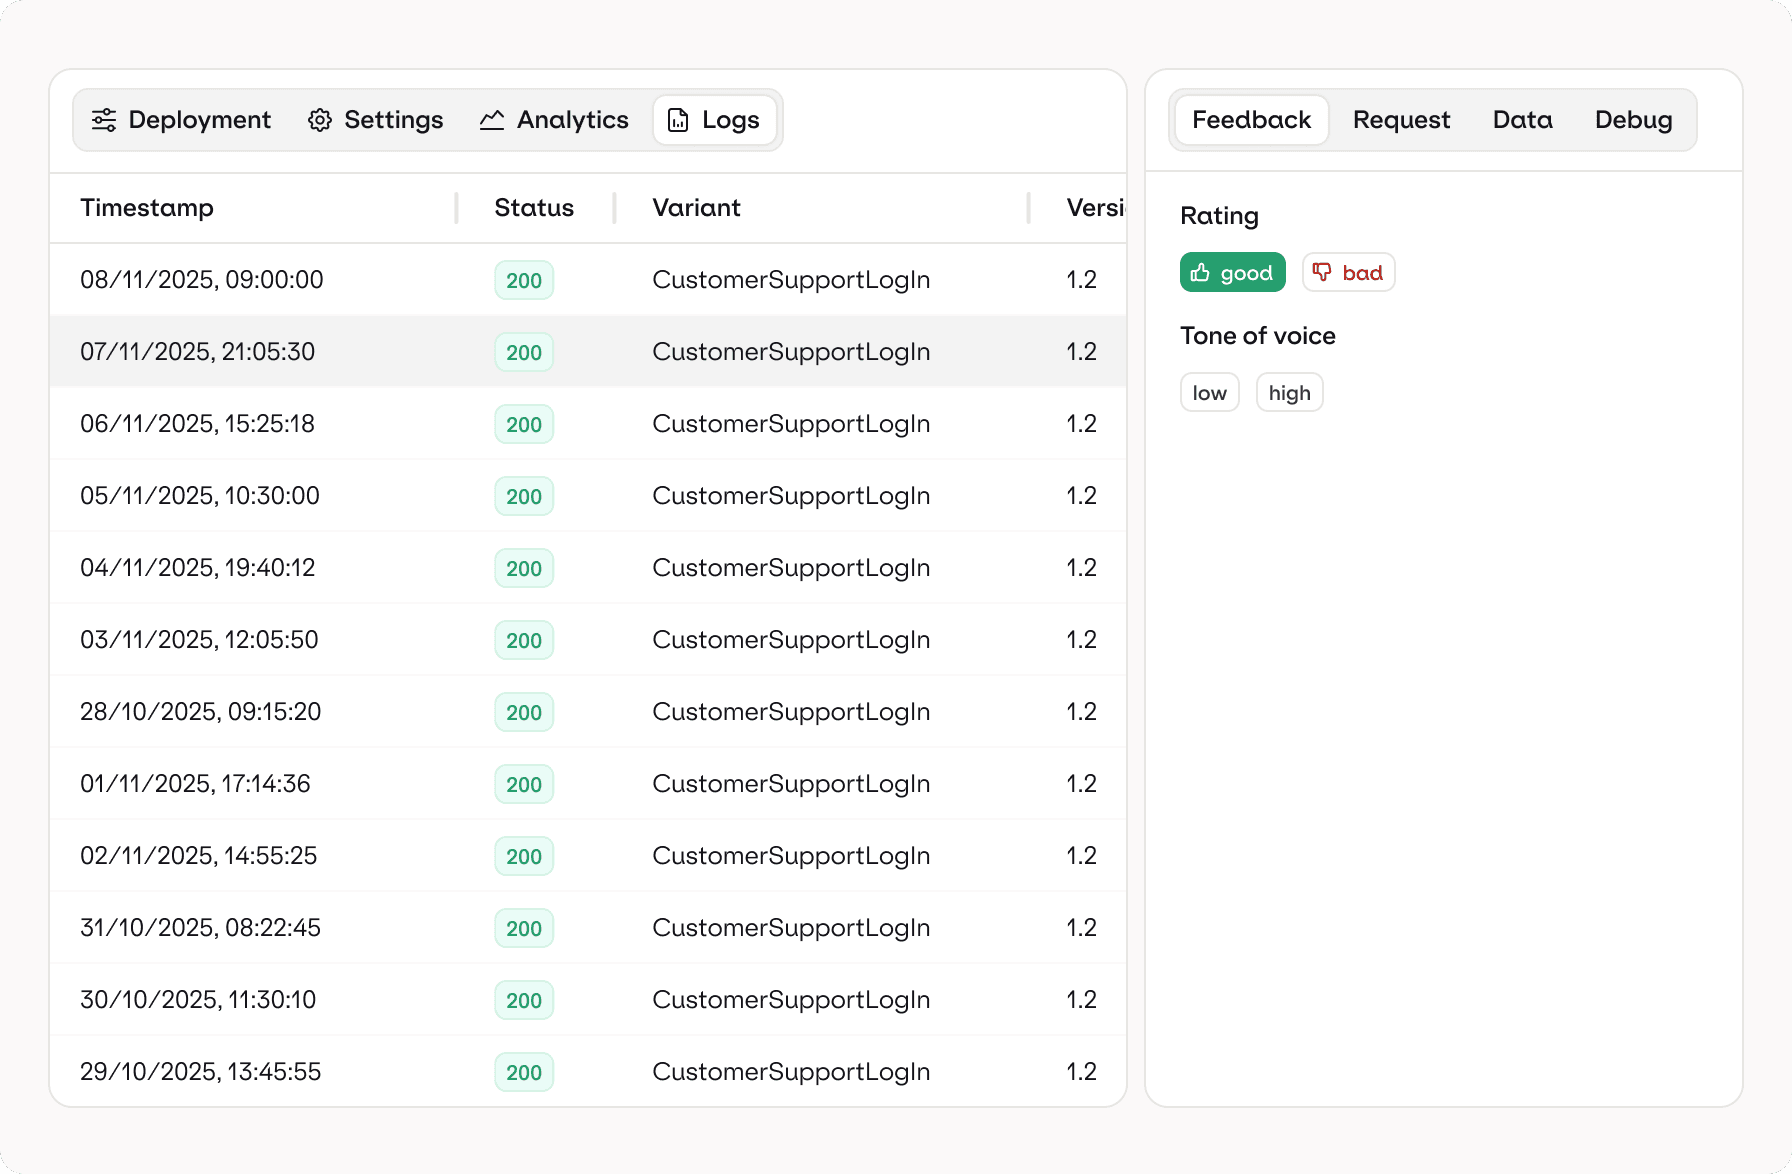
Task: Click the Status column header
Action: pyautogui.click(x=534, y=208)
